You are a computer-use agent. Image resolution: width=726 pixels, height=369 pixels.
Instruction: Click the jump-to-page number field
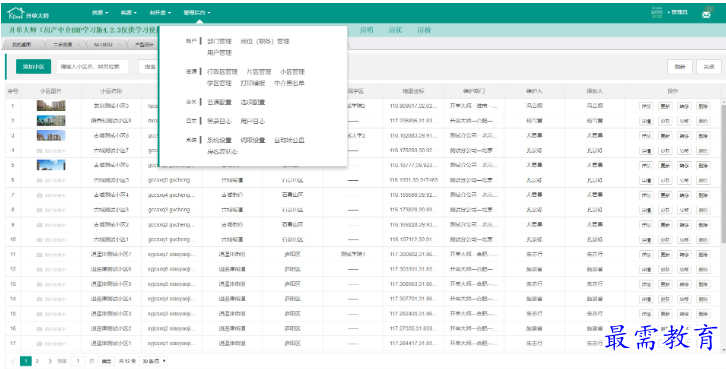click(x=78, y=361)
